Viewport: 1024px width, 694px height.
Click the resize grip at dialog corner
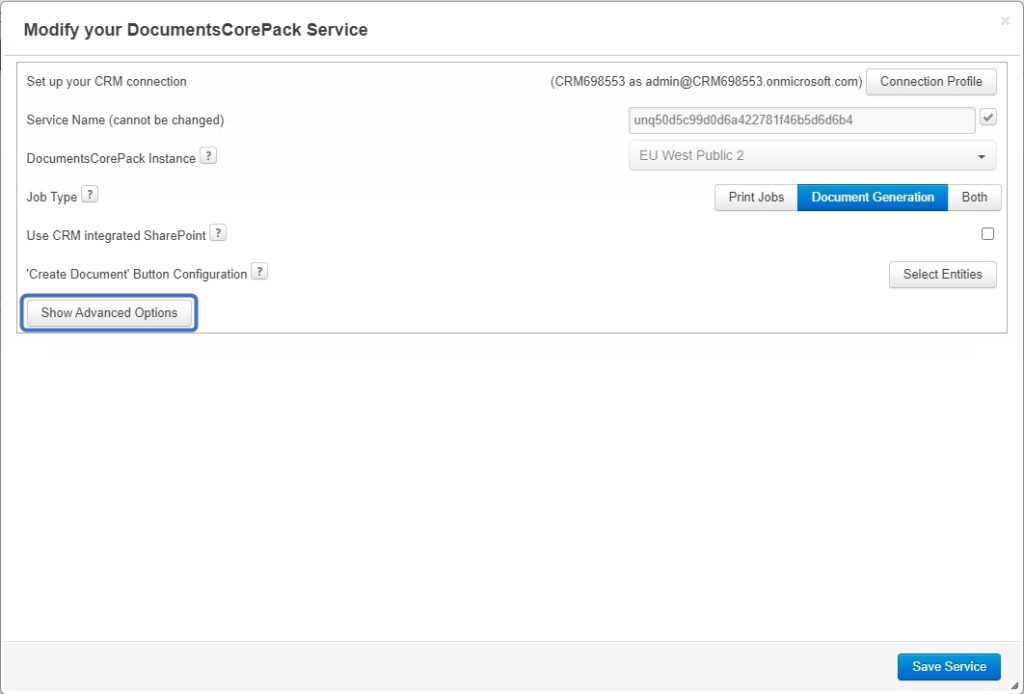tap(1014, 685)
